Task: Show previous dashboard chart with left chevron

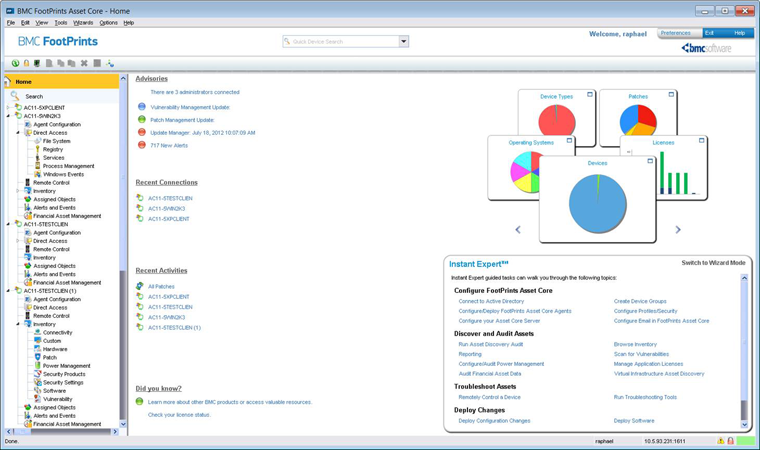Action: [518, 229]
